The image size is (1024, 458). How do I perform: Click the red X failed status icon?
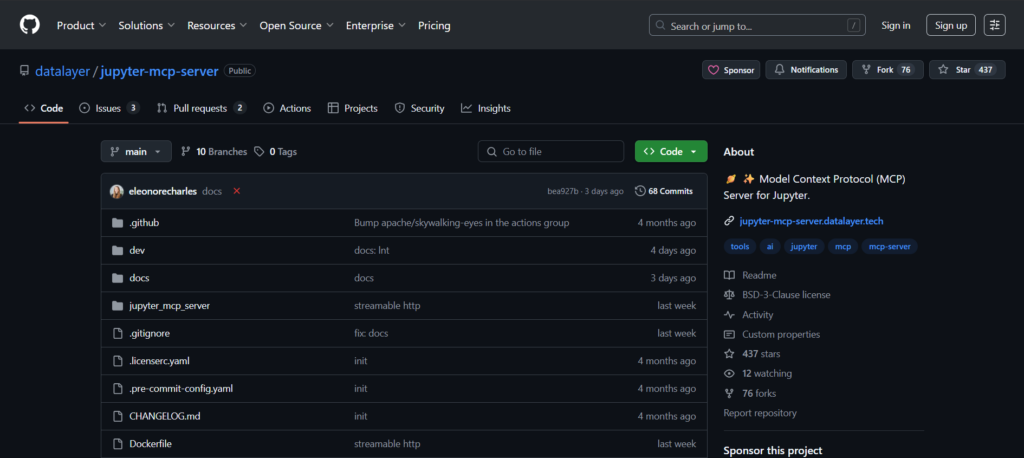click(236, 191)
